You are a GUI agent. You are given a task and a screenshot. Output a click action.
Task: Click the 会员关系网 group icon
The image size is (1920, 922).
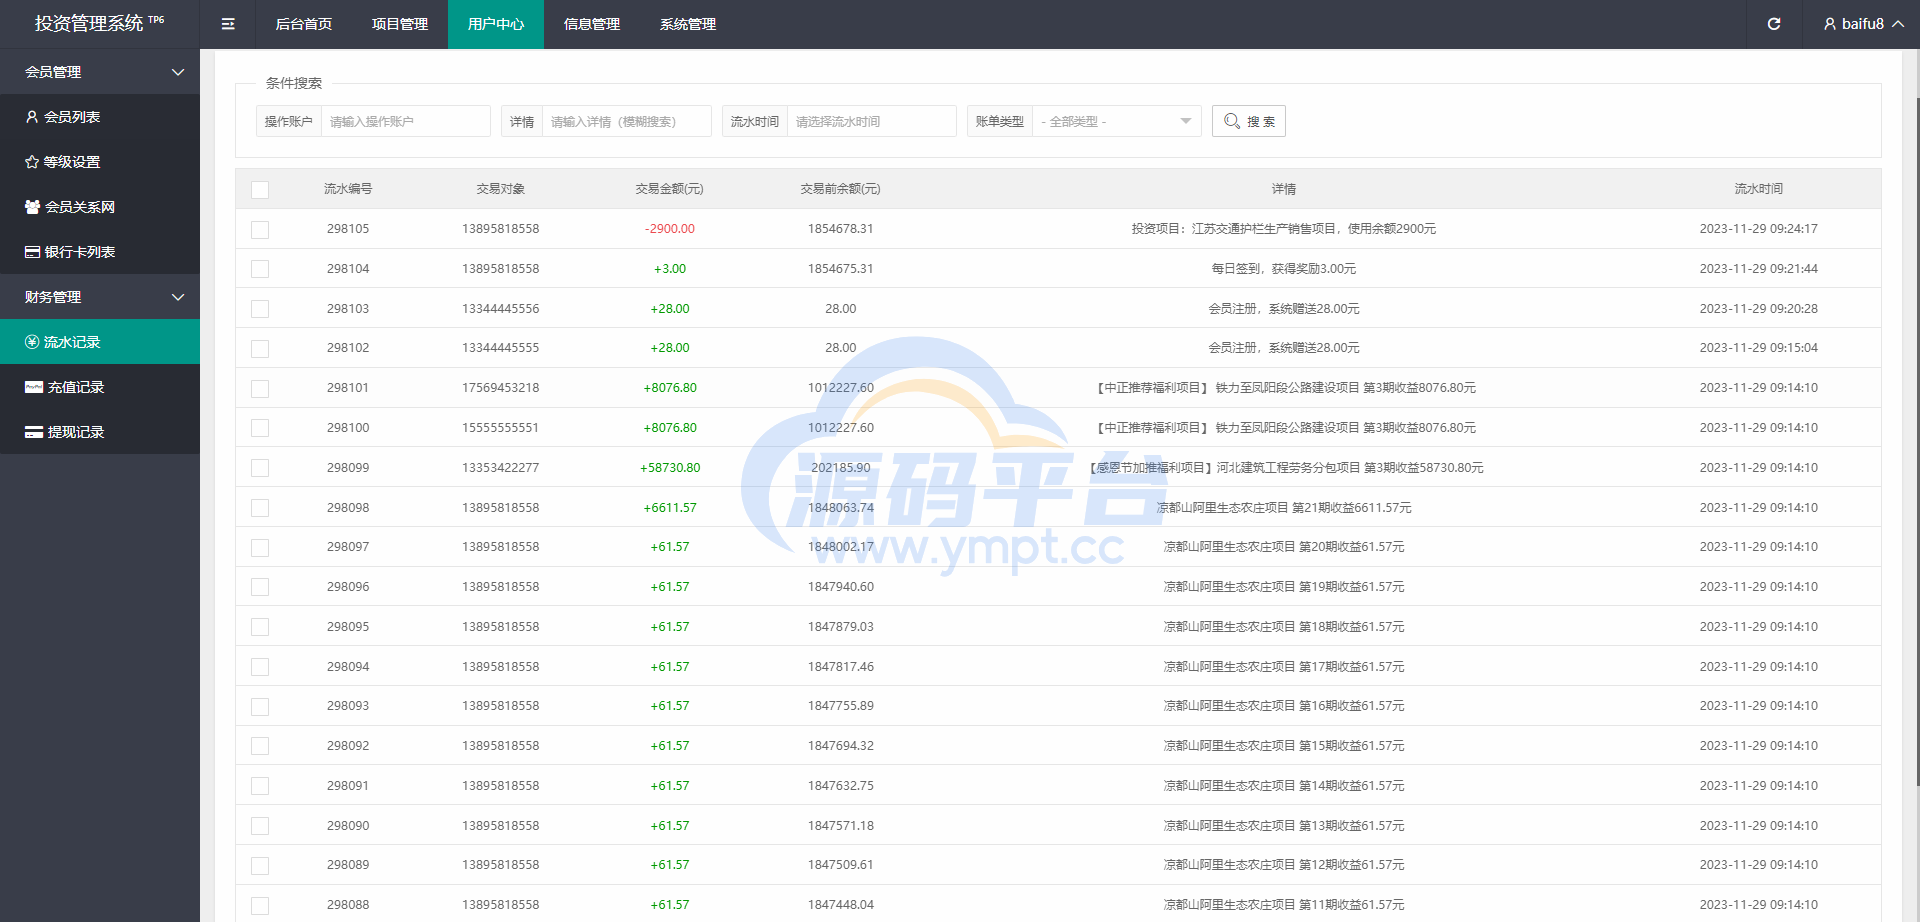[33, 207]
